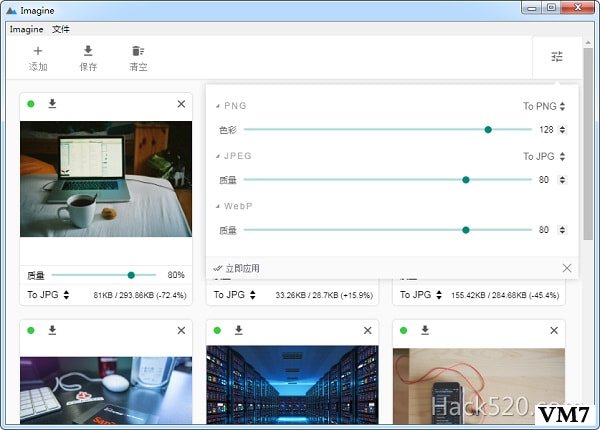Click the WebP quality stepper arrows at 80

click(562, 230)
